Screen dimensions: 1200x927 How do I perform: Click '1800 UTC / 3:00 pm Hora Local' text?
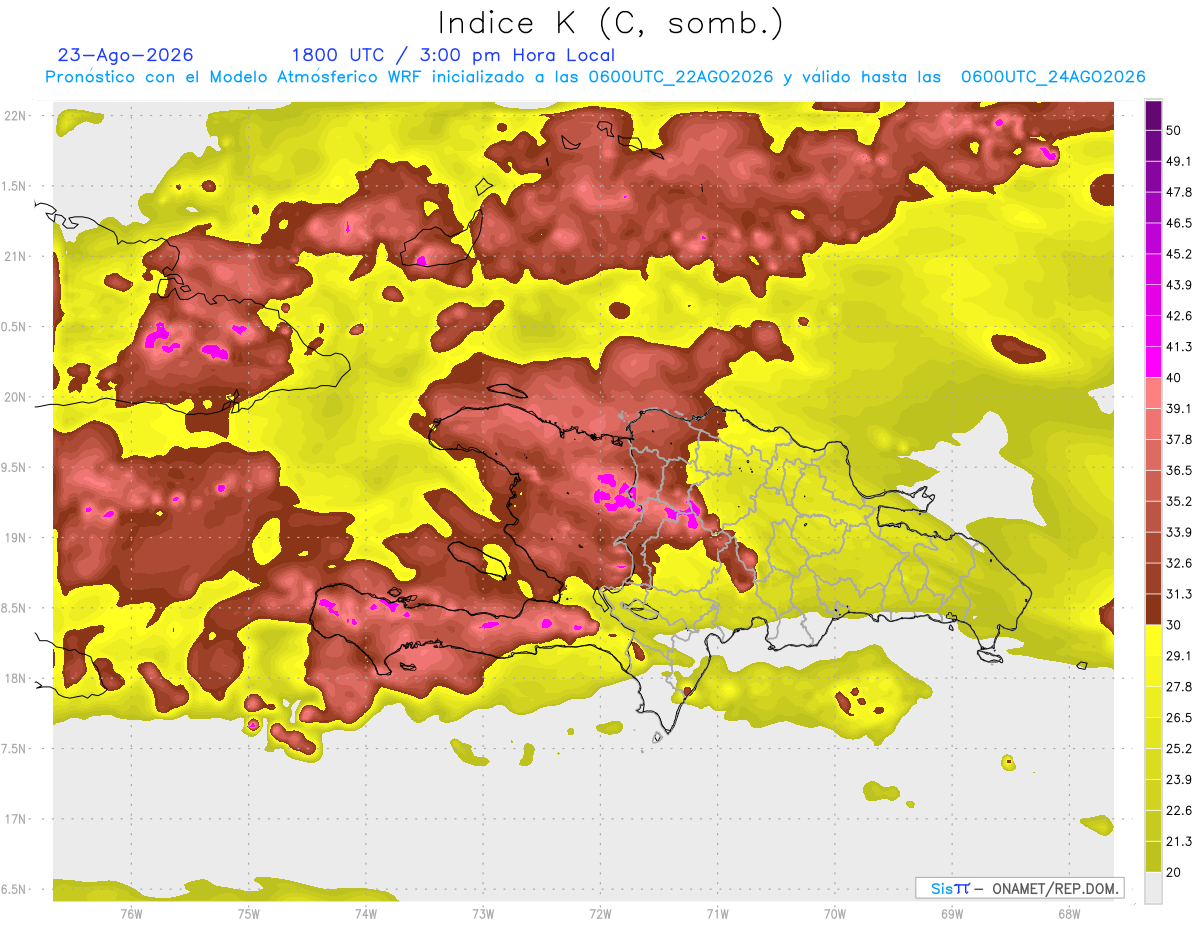click(453, 56)
